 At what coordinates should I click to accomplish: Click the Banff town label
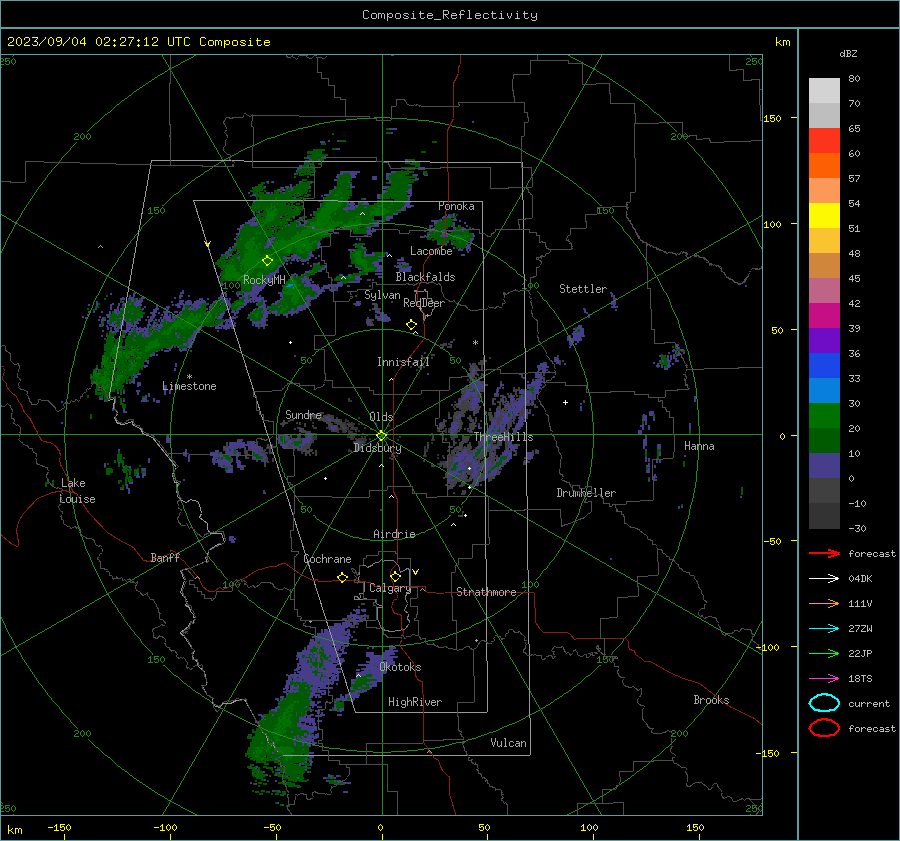coord(165,557)
